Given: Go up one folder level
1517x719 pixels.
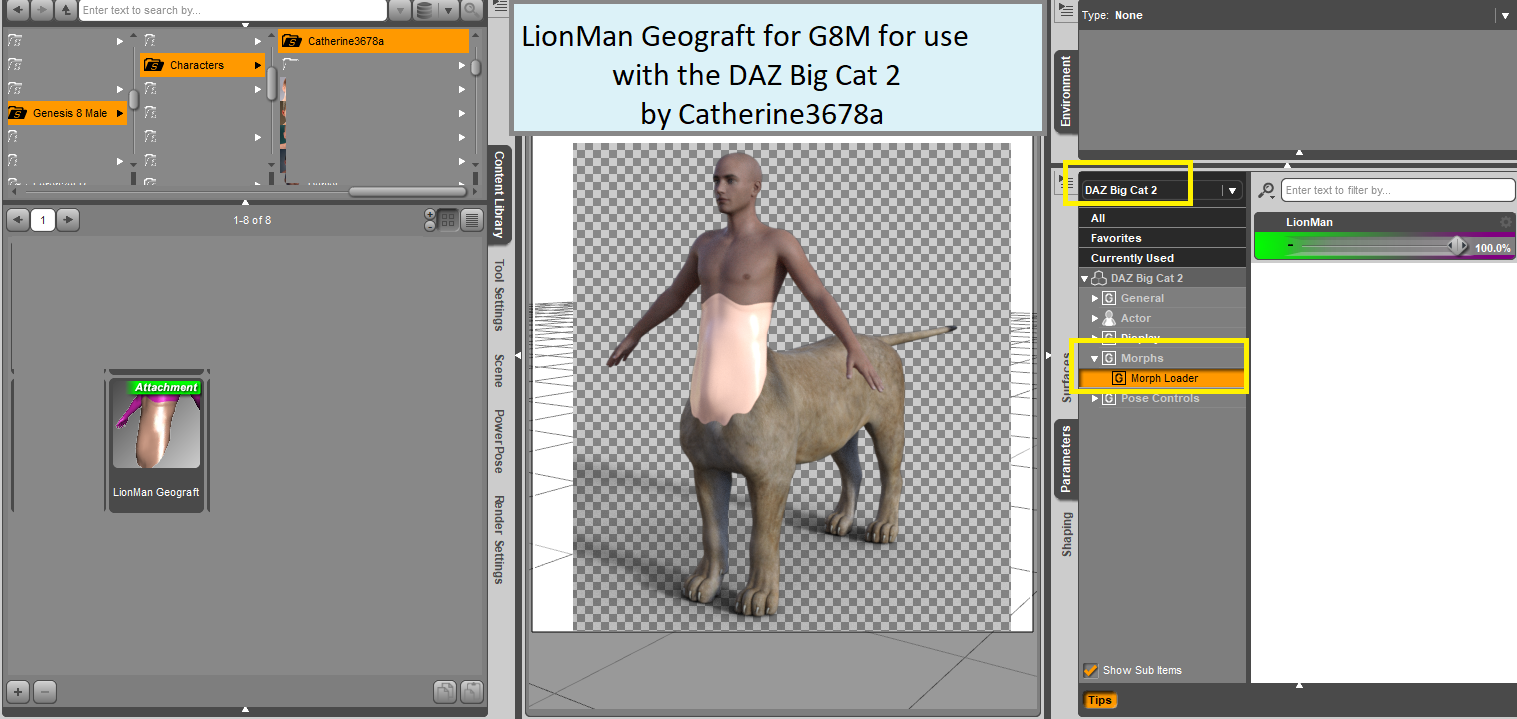Looking at the screenshot, I should click(66, 10).
